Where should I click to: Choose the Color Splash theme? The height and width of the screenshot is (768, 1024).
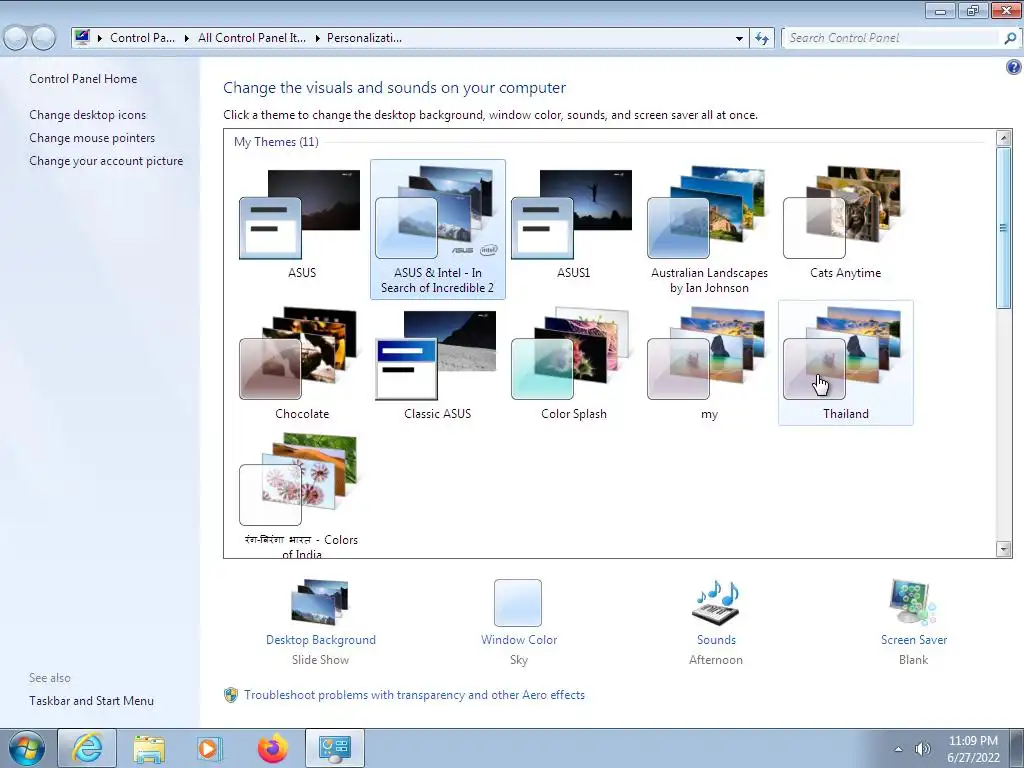(572, 353)
